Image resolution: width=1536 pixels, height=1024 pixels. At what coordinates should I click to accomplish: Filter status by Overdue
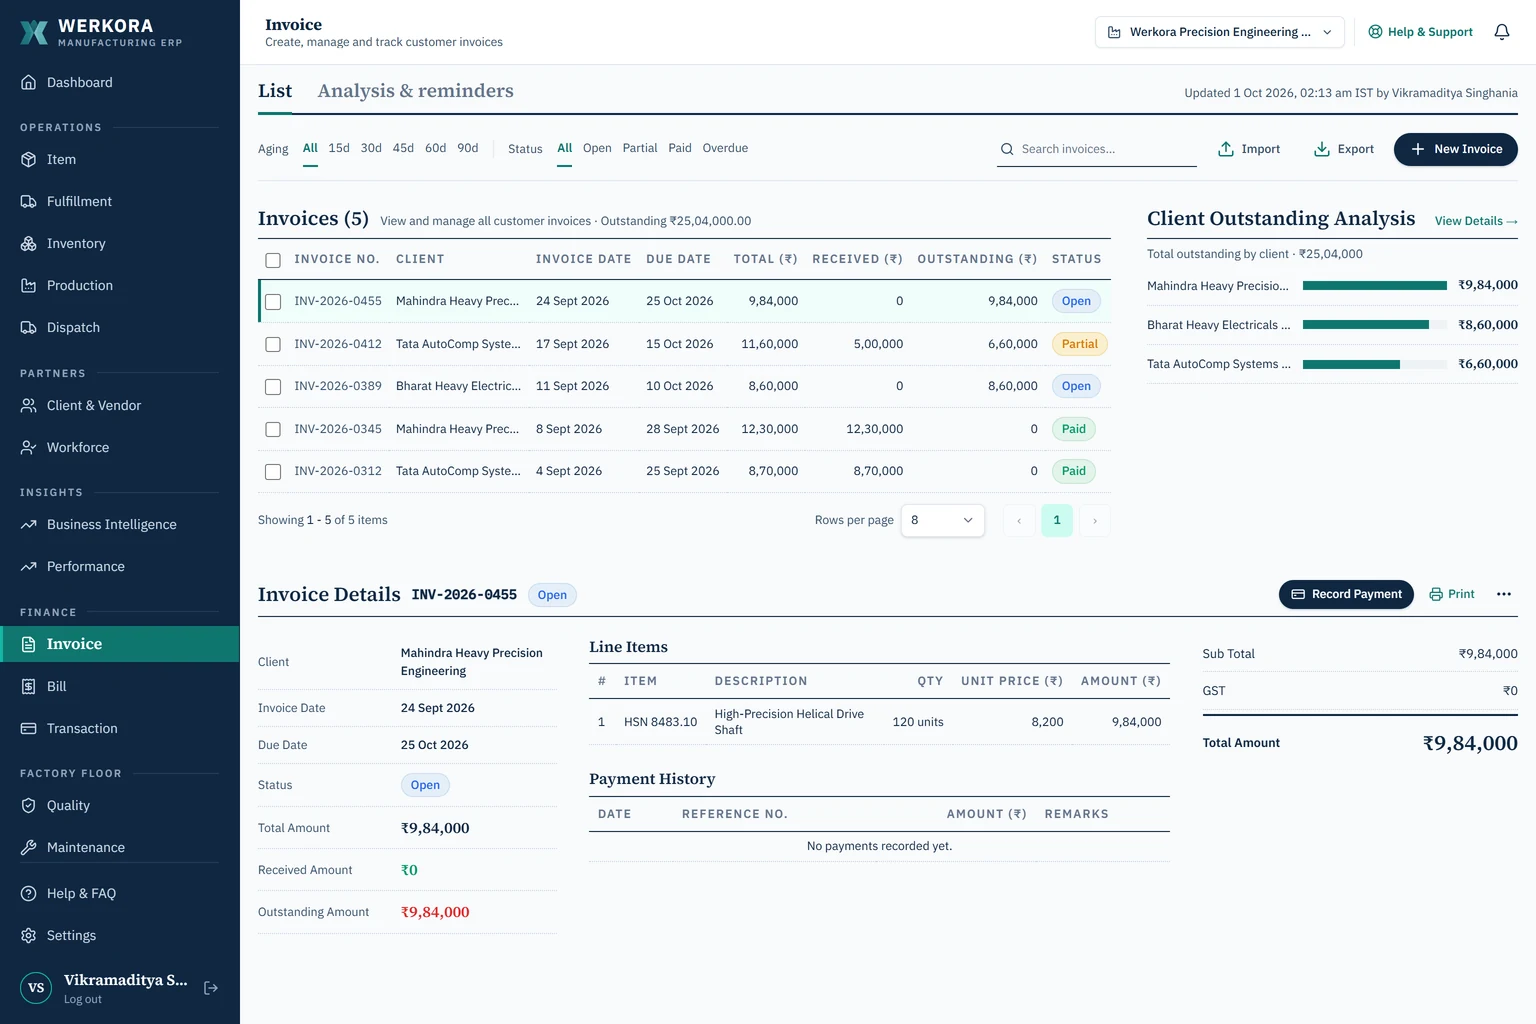coord(725,148)
